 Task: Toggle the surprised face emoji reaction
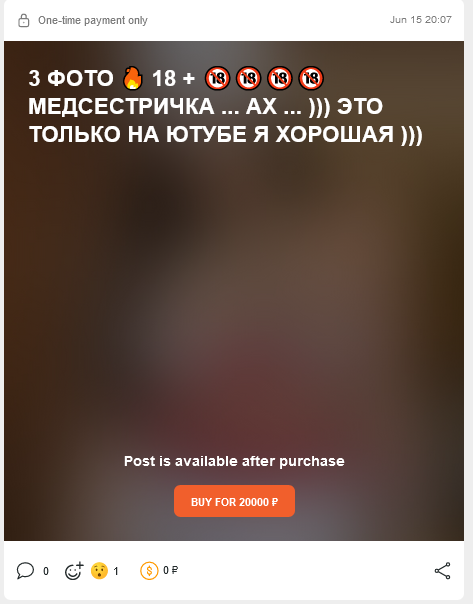click(99, 570)
